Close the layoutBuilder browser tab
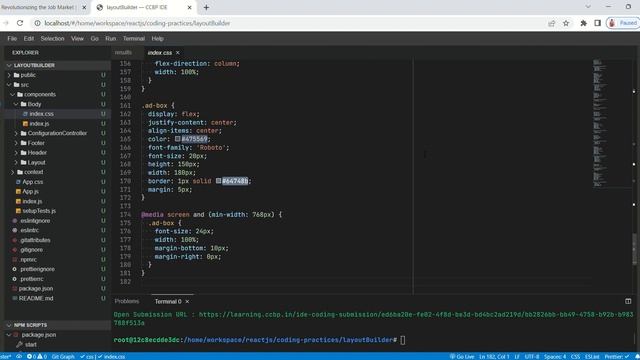Screen dimensions: 640x360 (189, 7)
